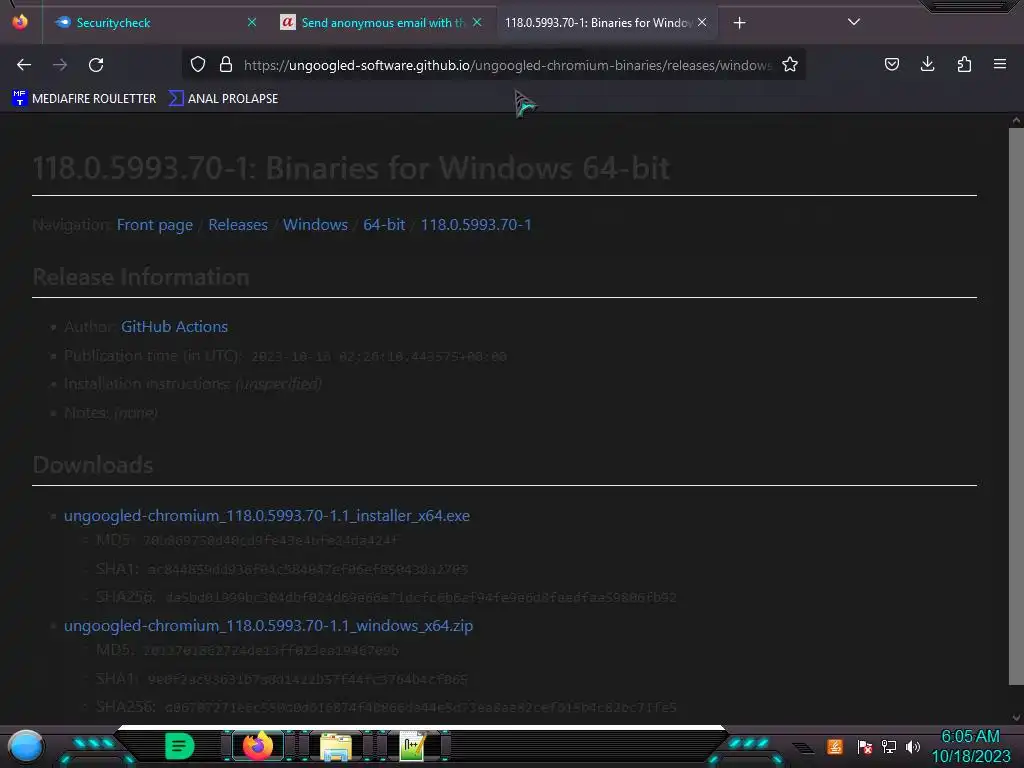Go forward with the forward arrow
Screen dimensions: 1024x768
click(60, 65)
